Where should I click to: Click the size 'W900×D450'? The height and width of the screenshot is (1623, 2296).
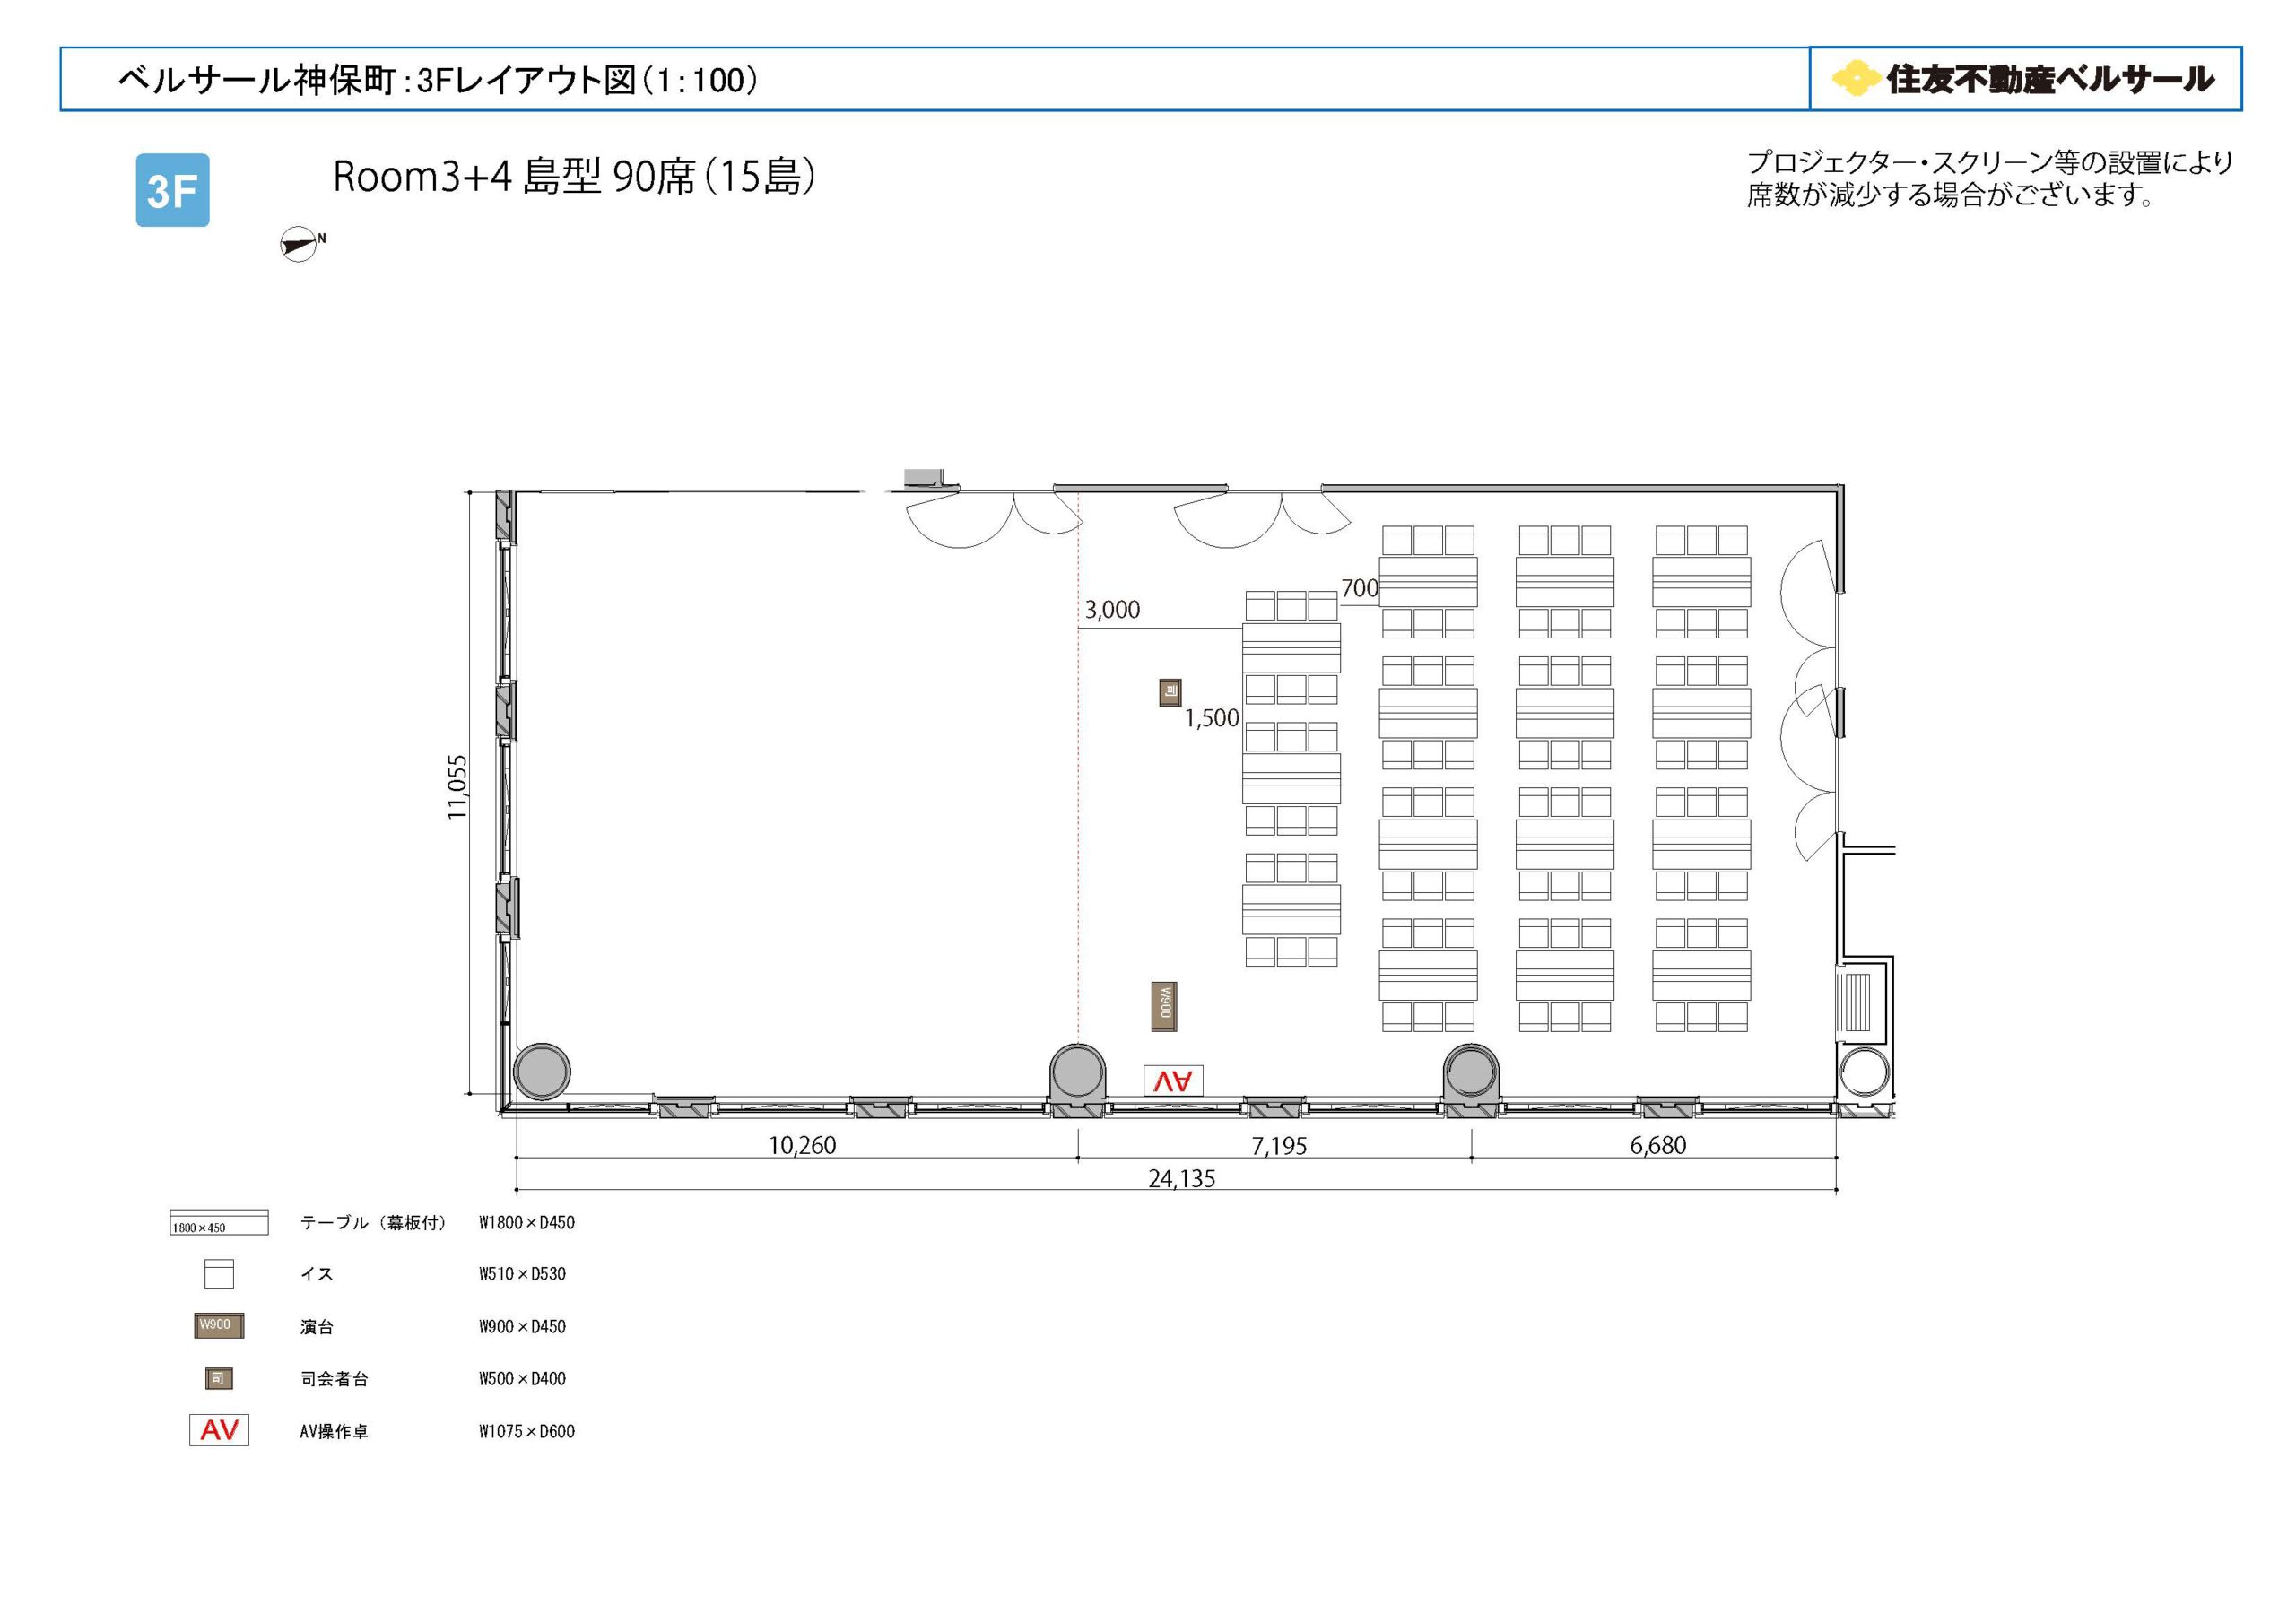point(522,1327)
